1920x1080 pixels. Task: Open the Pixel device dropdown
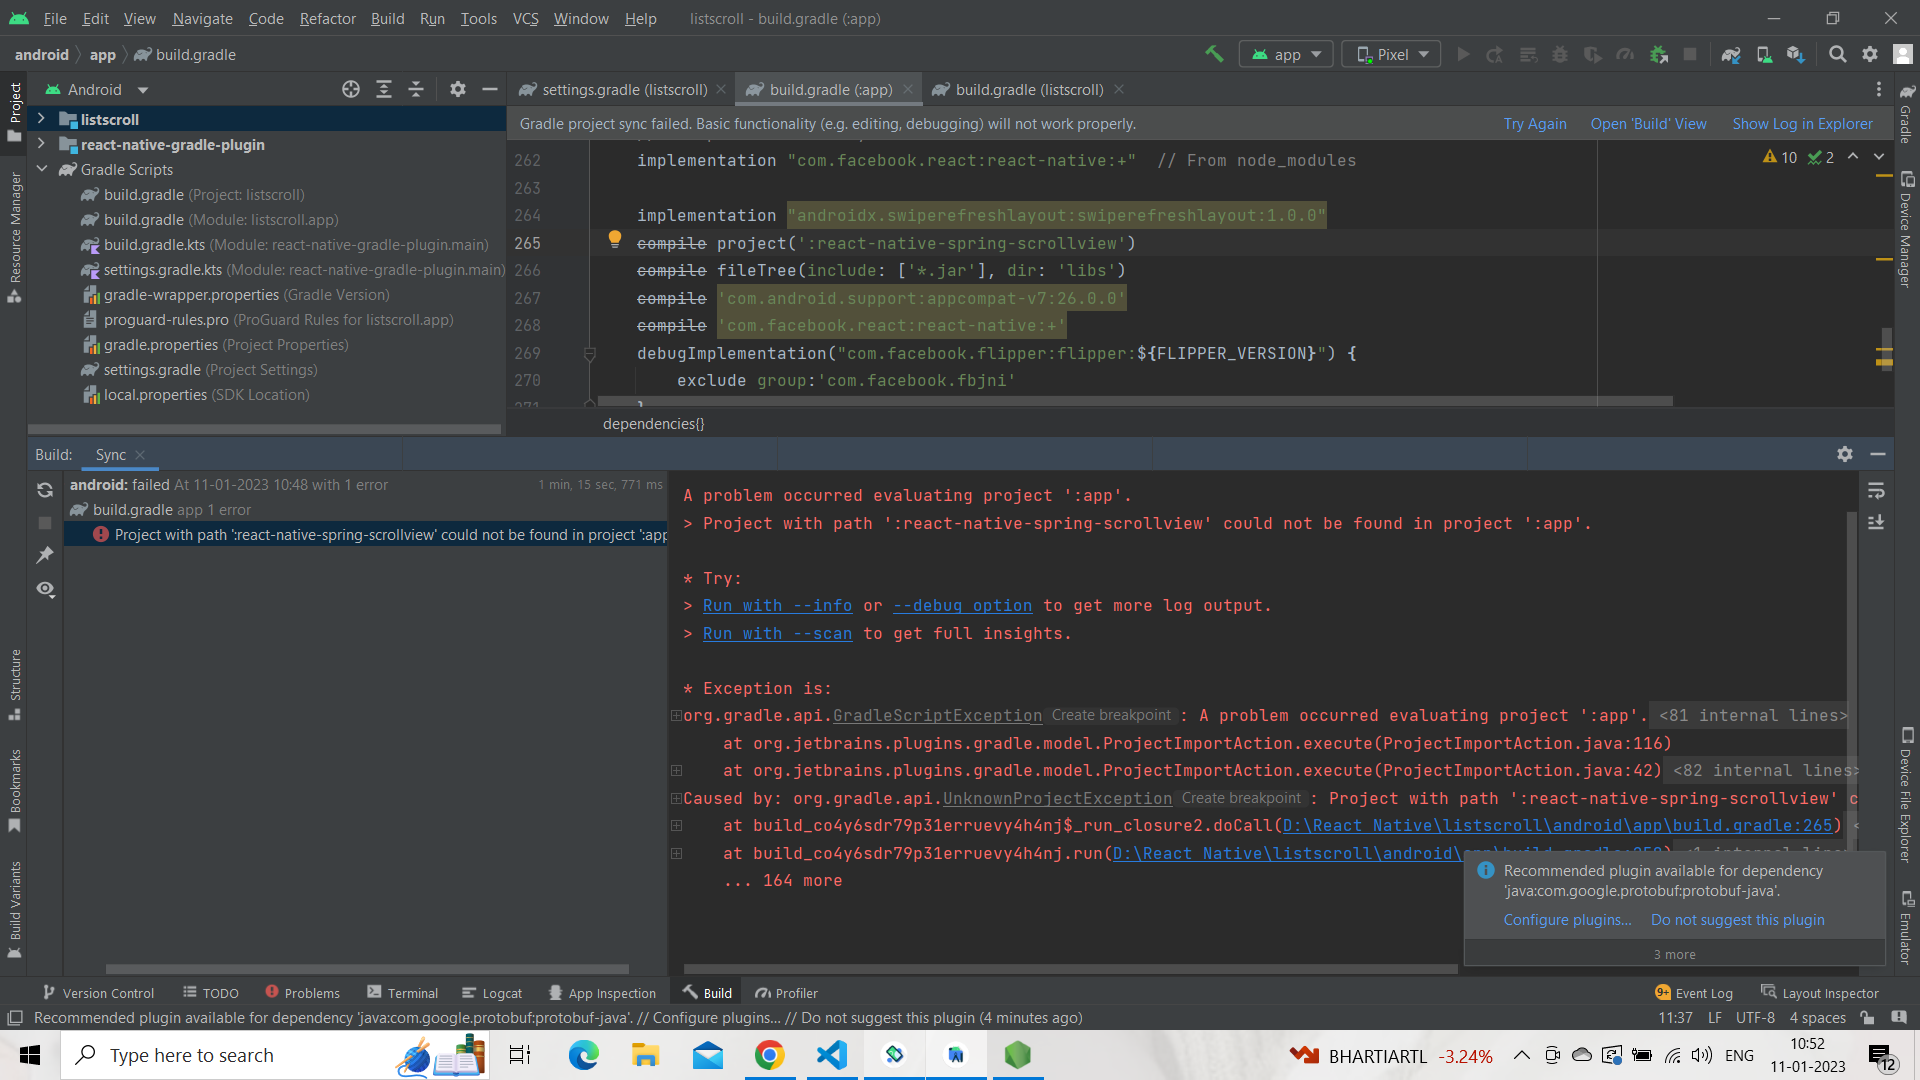click(1392, 54)
